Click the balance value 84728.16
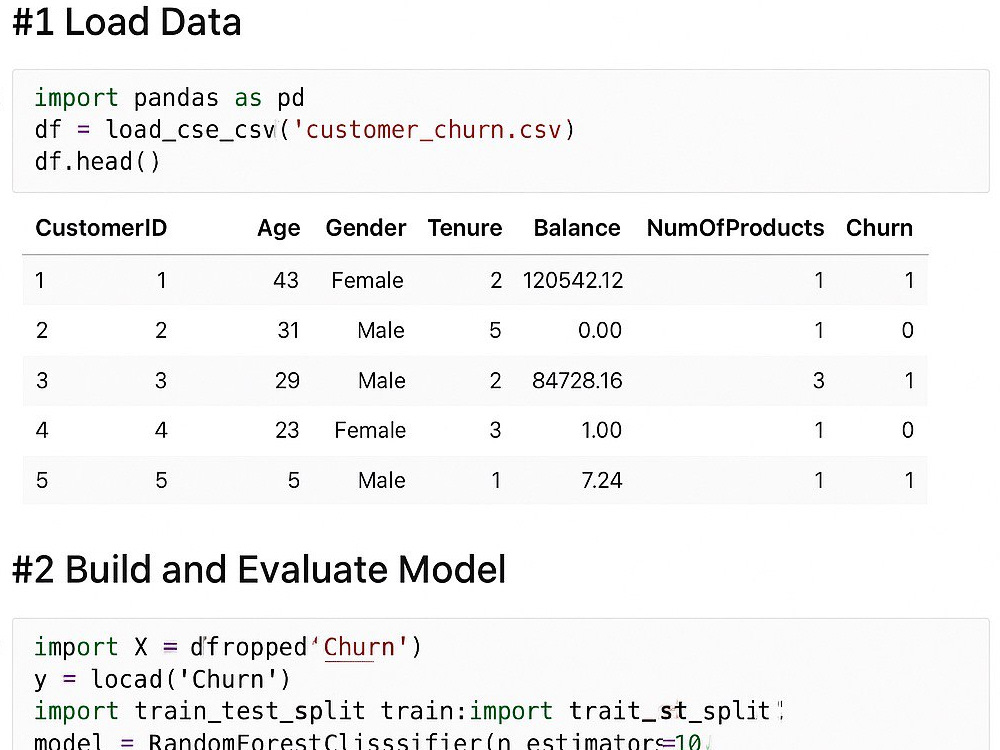The image size is (1000, 750). [577, 380]
